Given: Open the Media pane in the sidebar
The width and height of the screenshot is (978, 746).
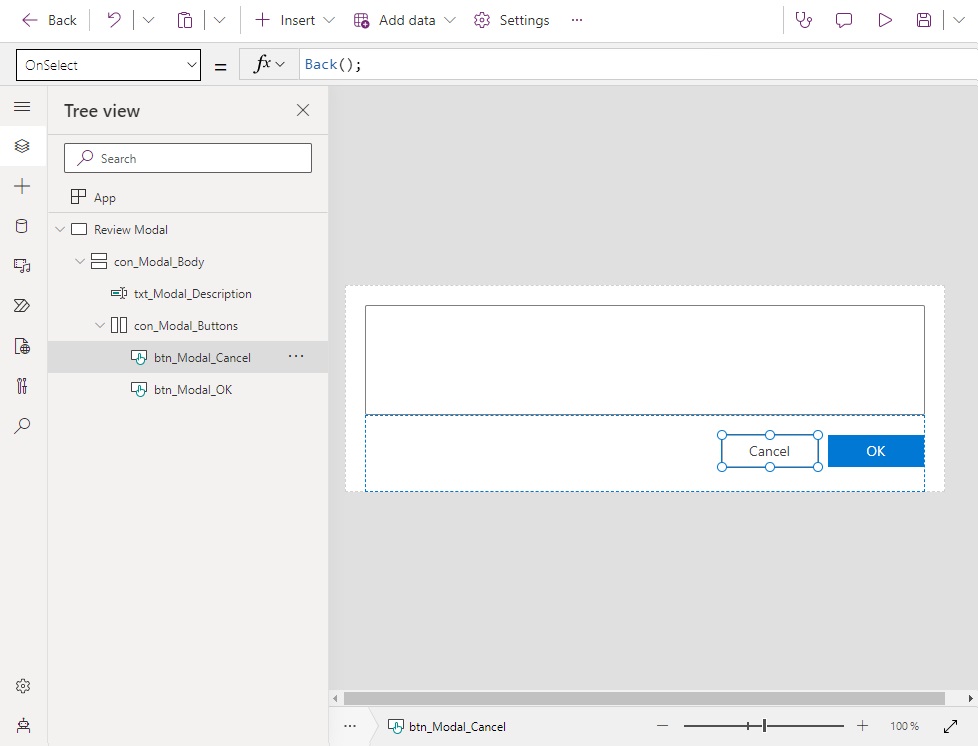Looking at the screenshot, I should (22, 266).
